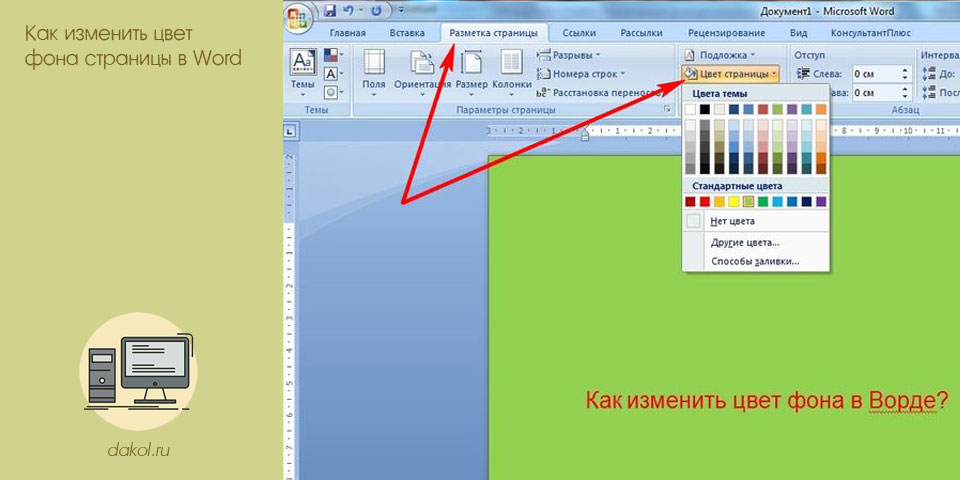This screenshot has width=960, height=480.
Task: Open the Подложка watermark dropdown
Action: tap(720, 55)
